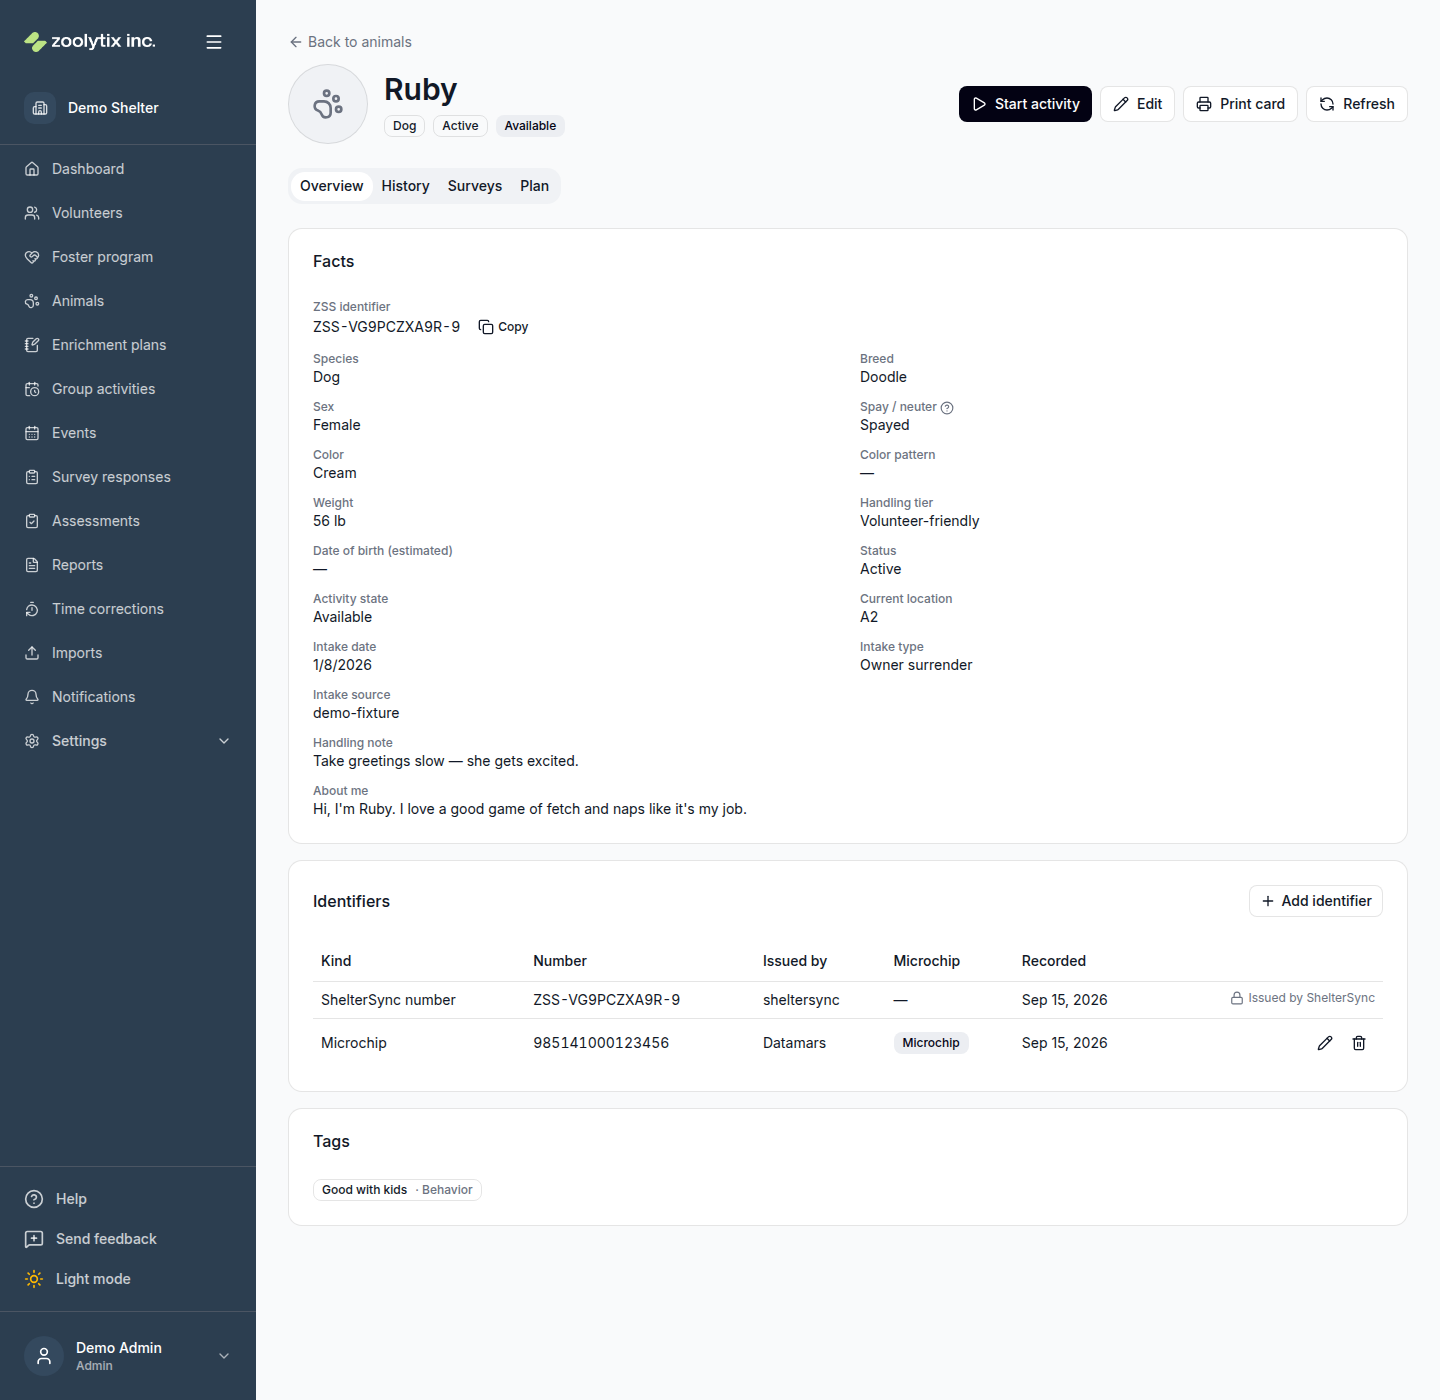
Task: Collapse sidebar with hamburger menu icon
Action: 214,42
